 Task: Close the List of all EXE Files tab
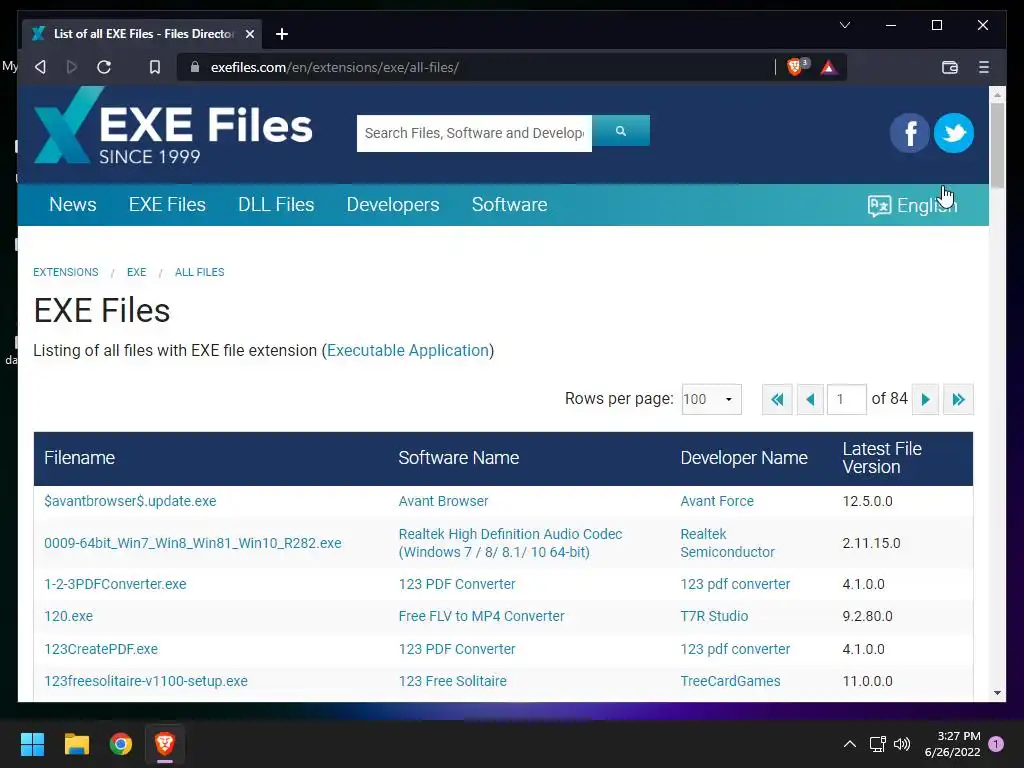(249, 34)
